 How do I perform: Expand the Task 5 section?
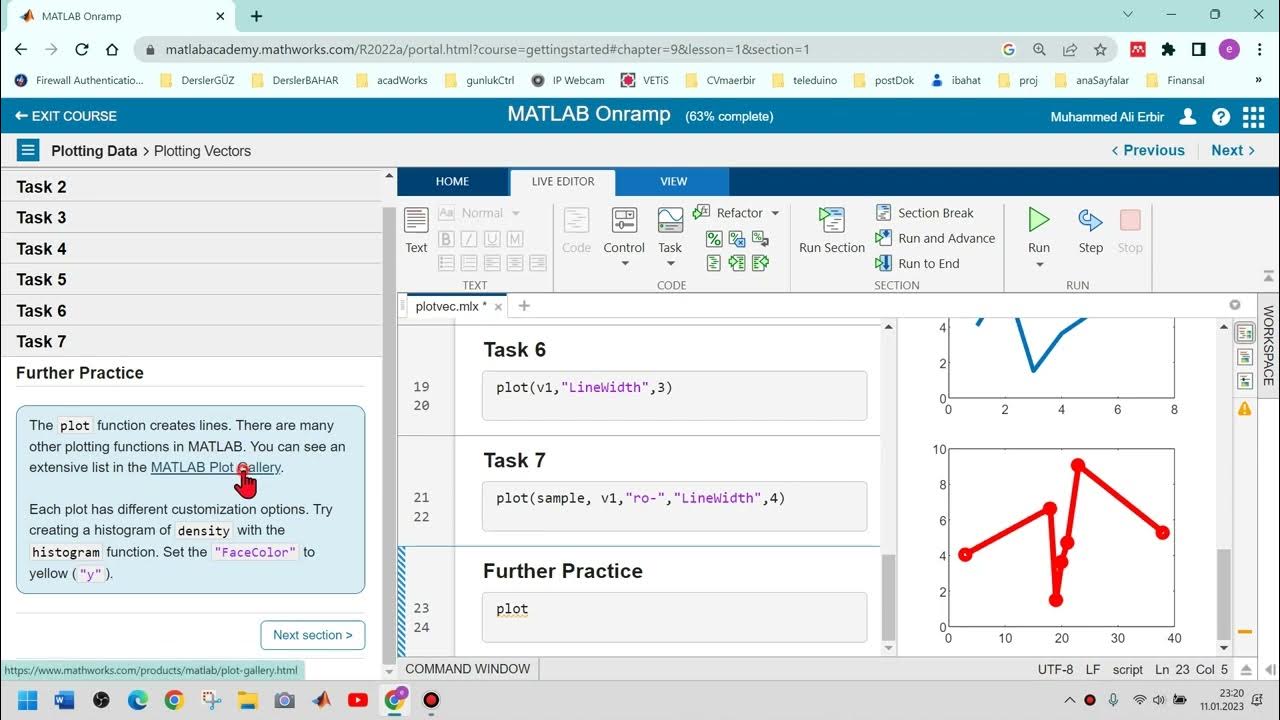(191, 279)
